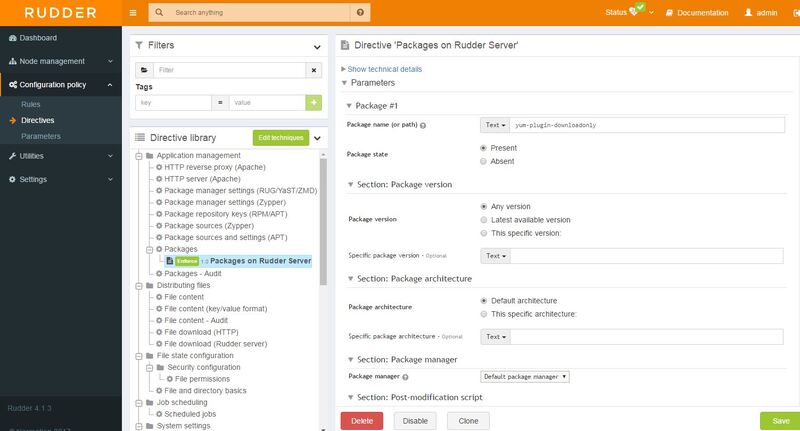Open the Status dropdown arrow
This screenshot has width=800, height=431.
(x=652, y=13)
